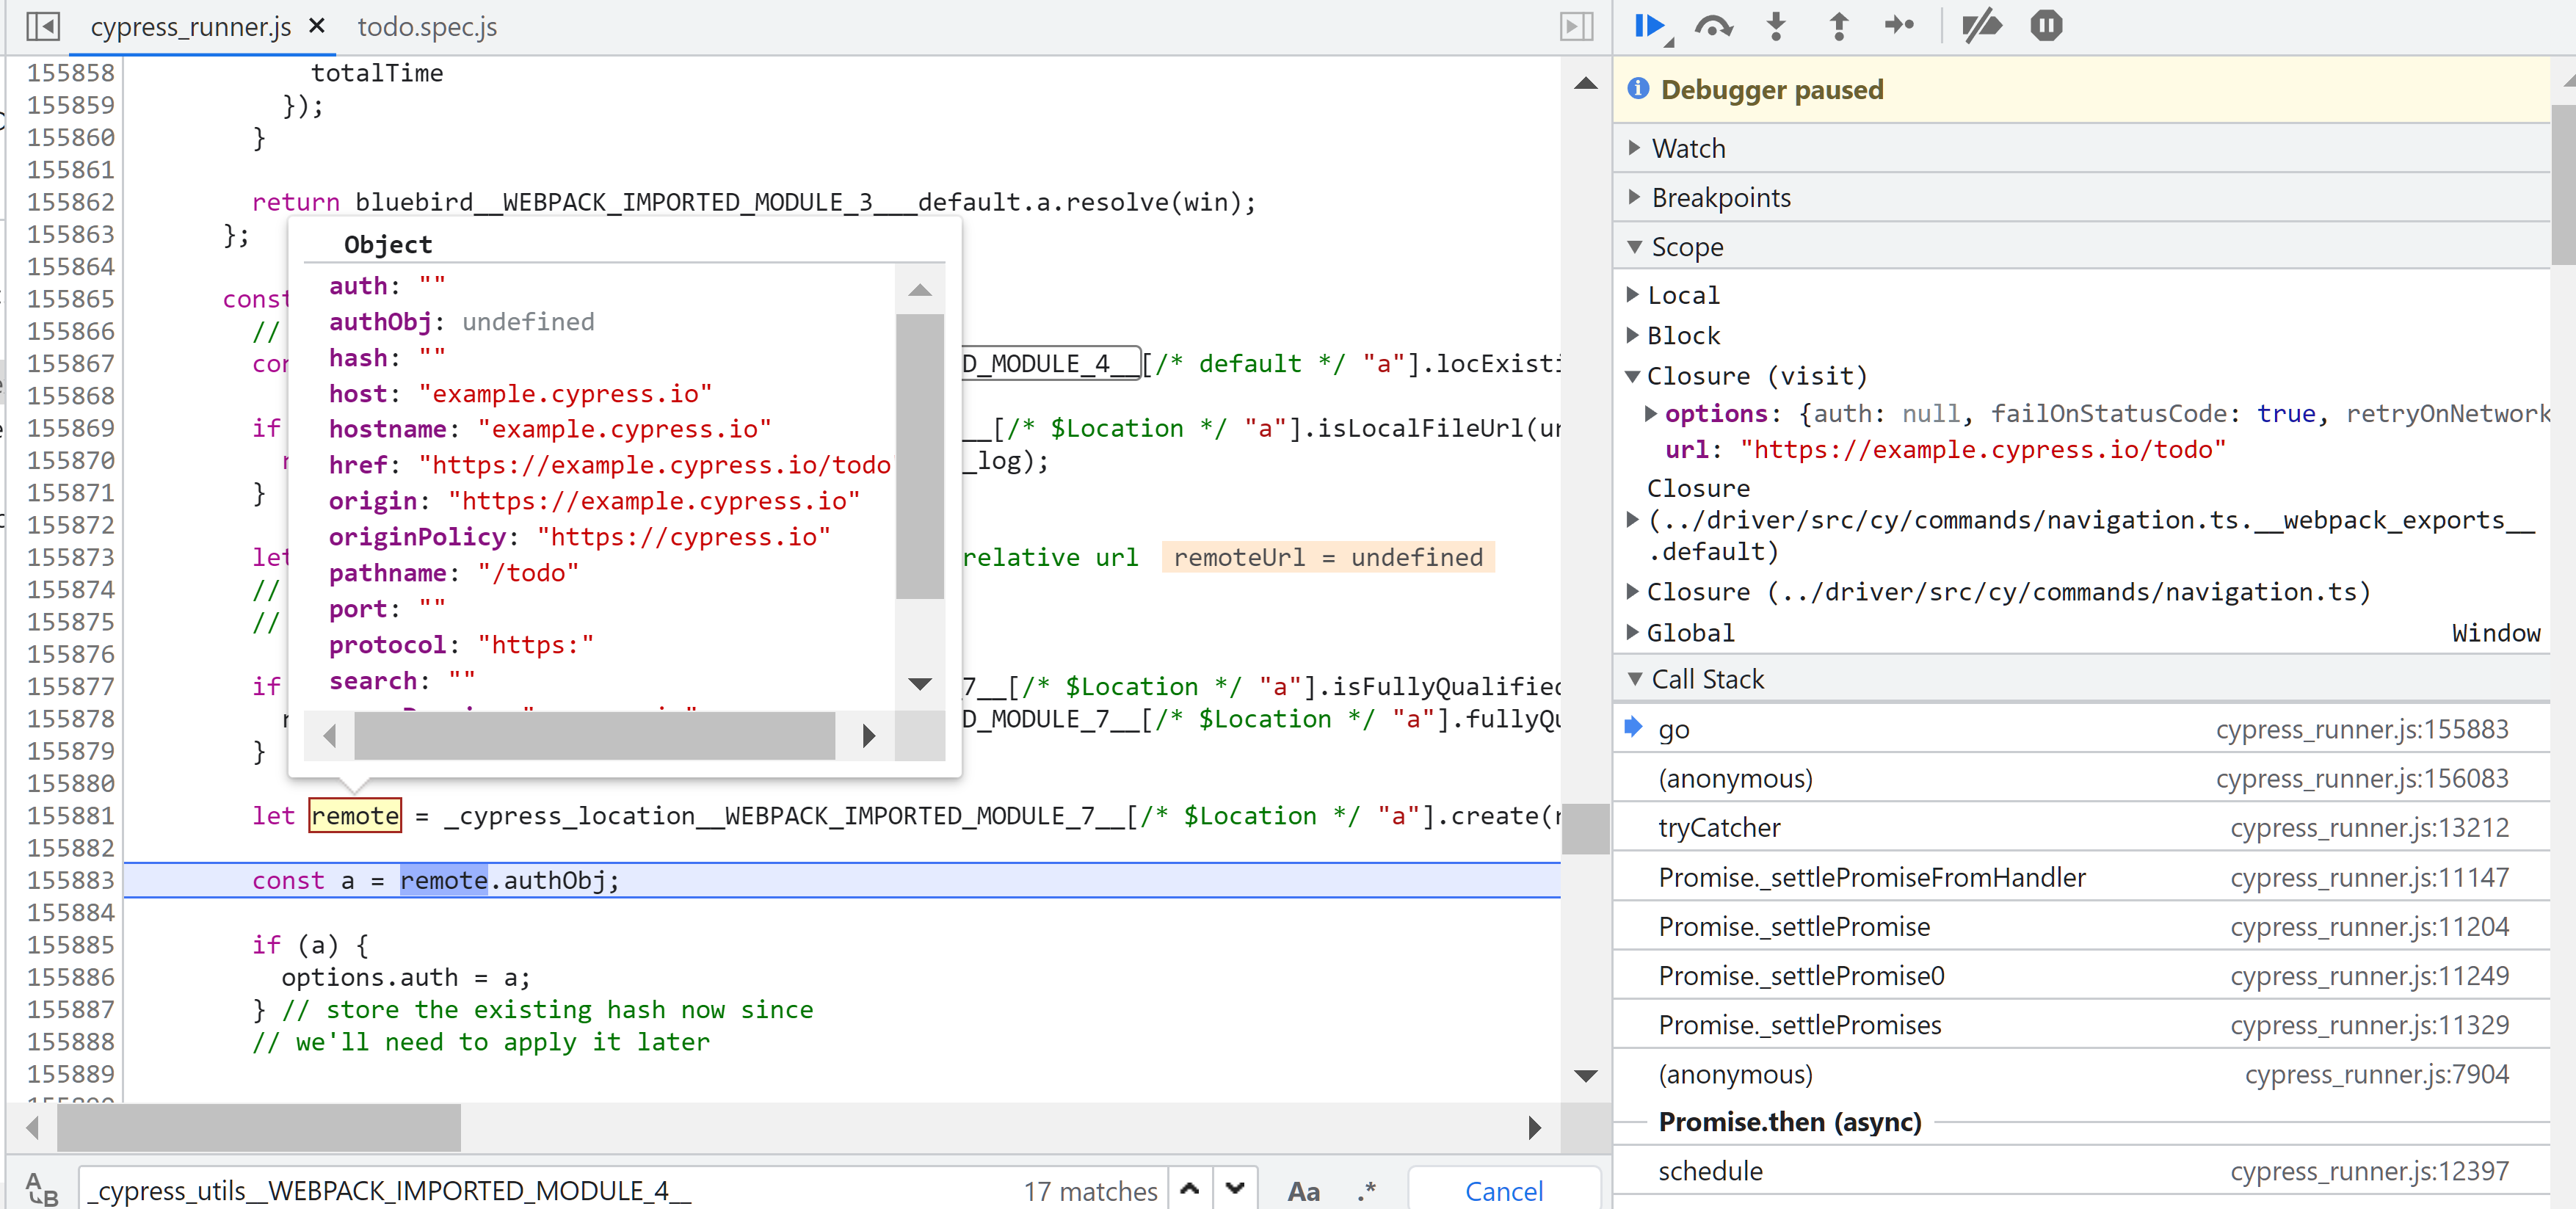
Task: Close the cypress_runner.js tab
Action: click(x=317, y=26)
